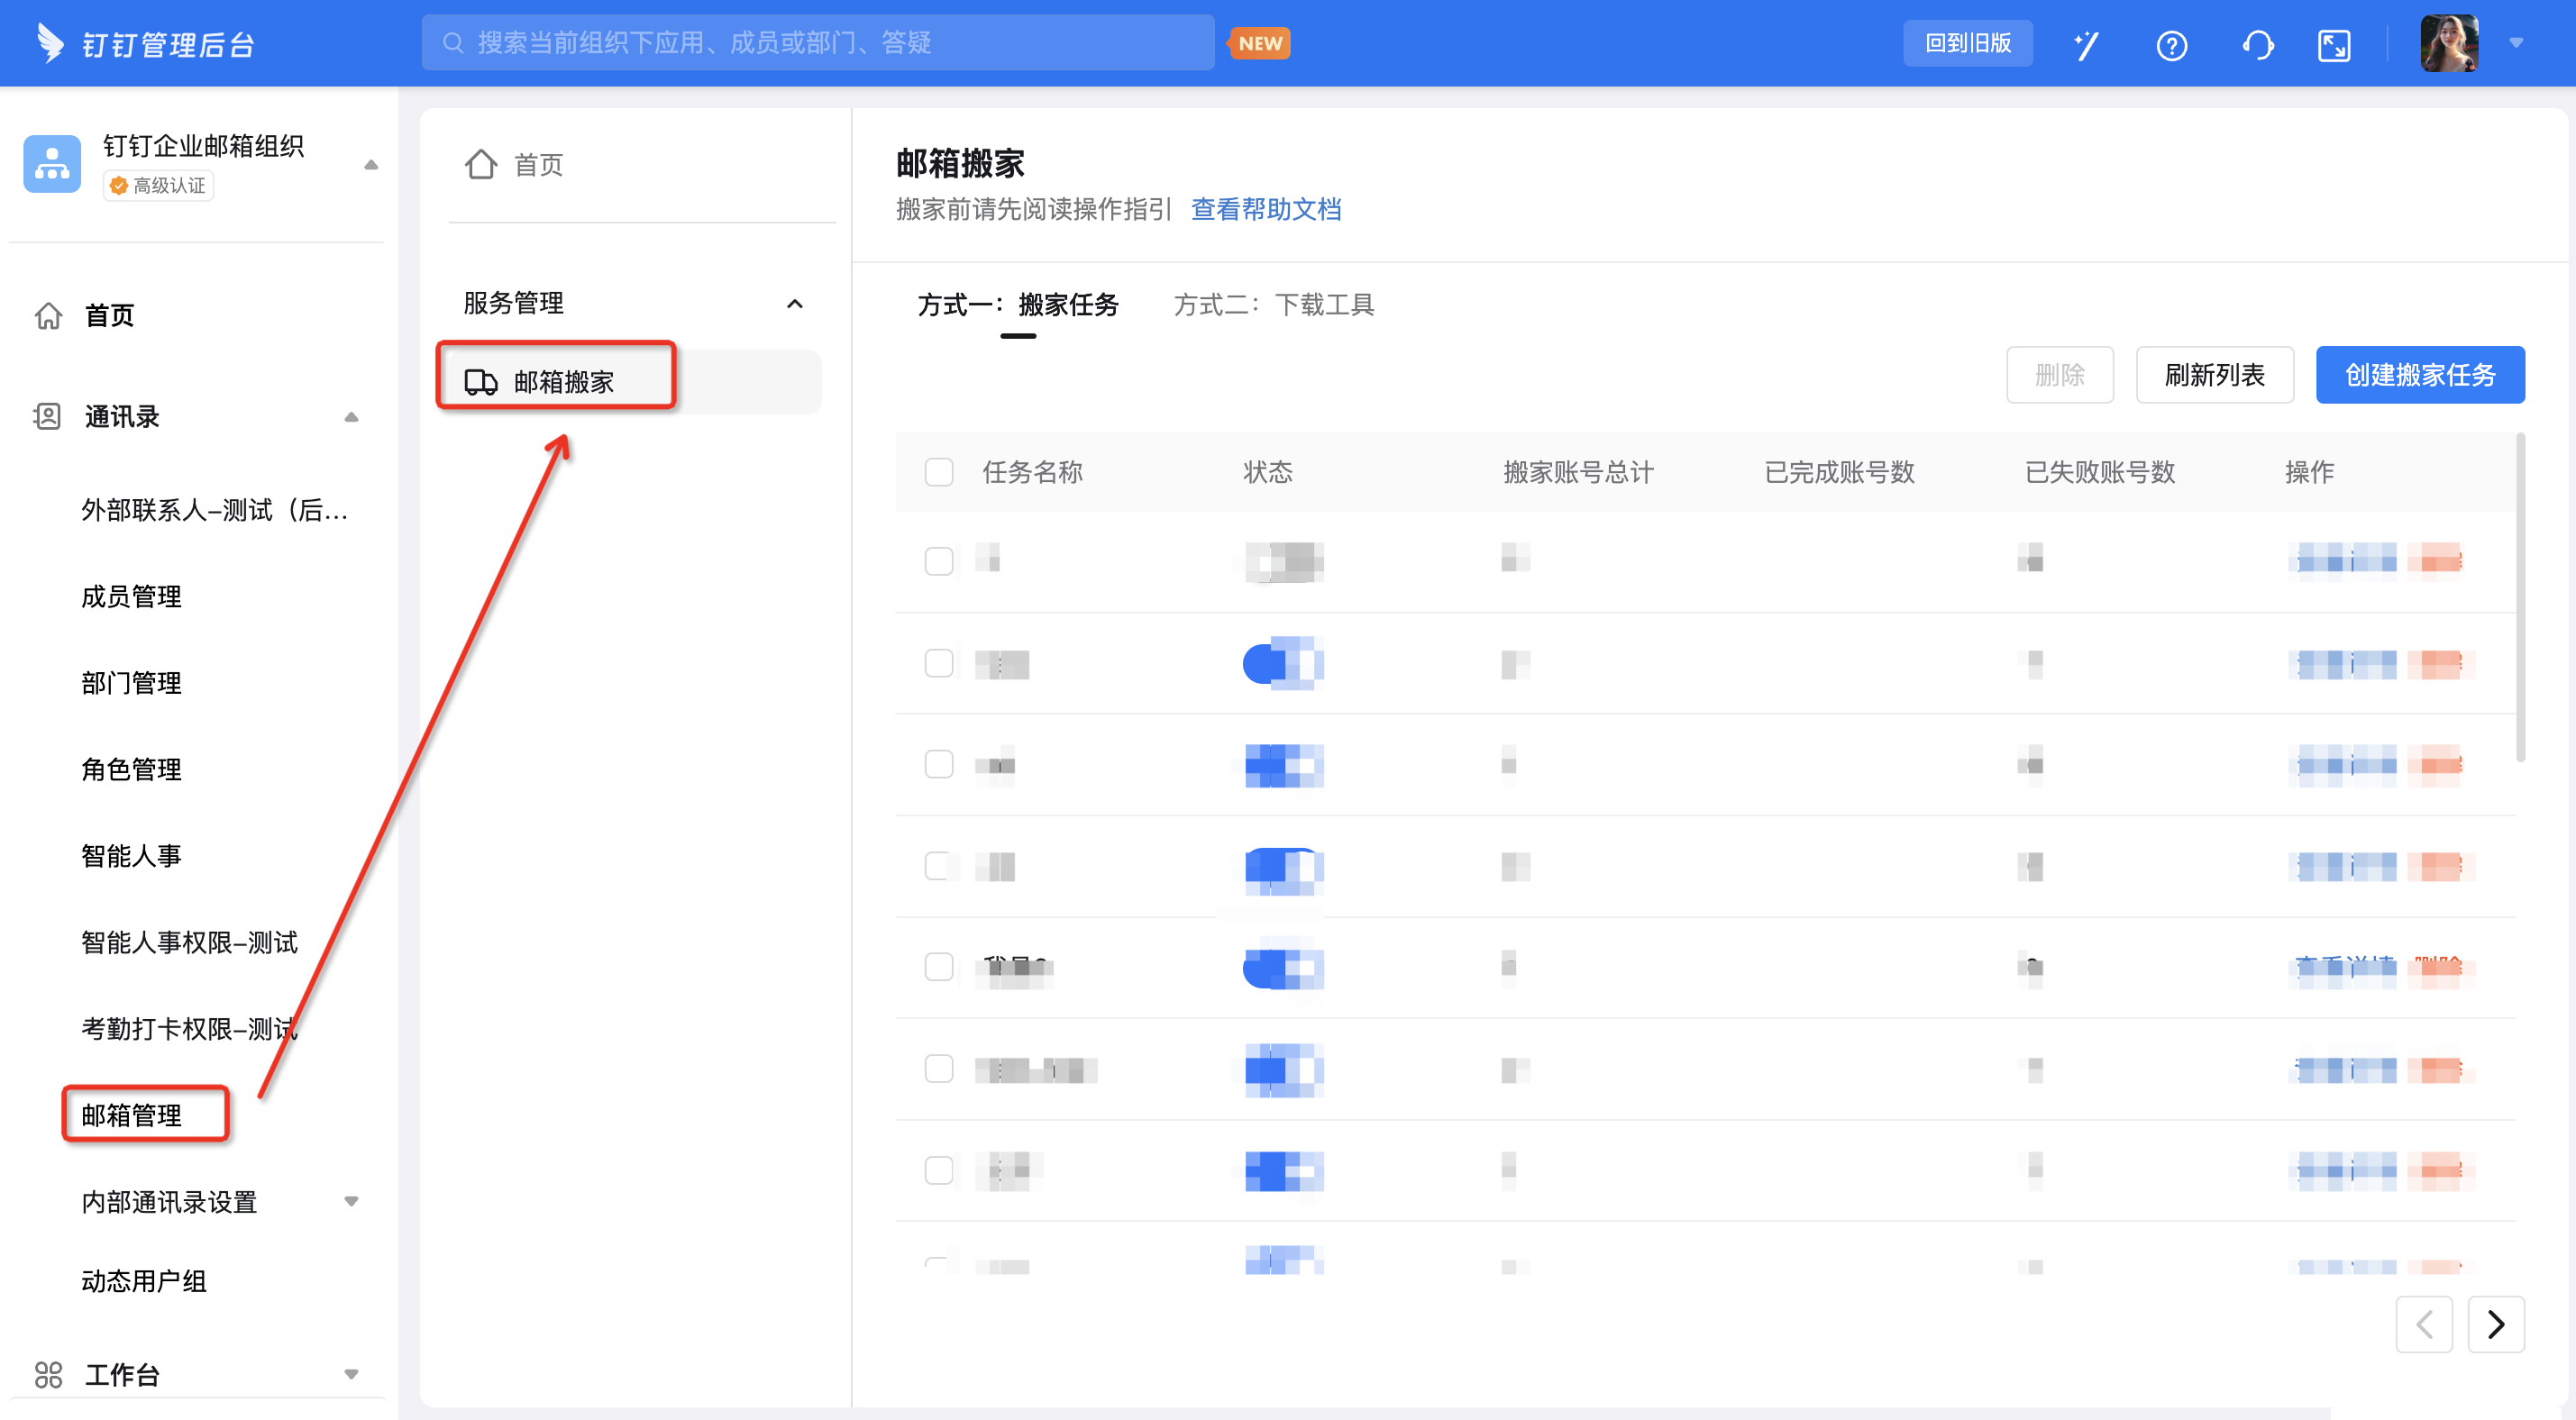Expand the 内部通讯录设置 submenu arrow

(351, 1202)
